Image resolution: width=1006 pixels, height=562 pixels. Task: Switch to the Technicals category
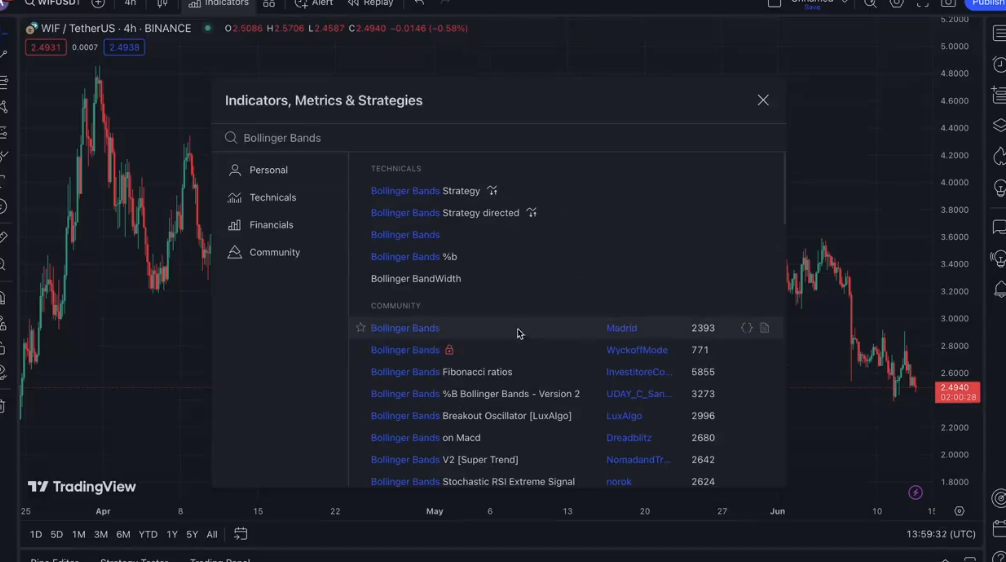[272, 198]
